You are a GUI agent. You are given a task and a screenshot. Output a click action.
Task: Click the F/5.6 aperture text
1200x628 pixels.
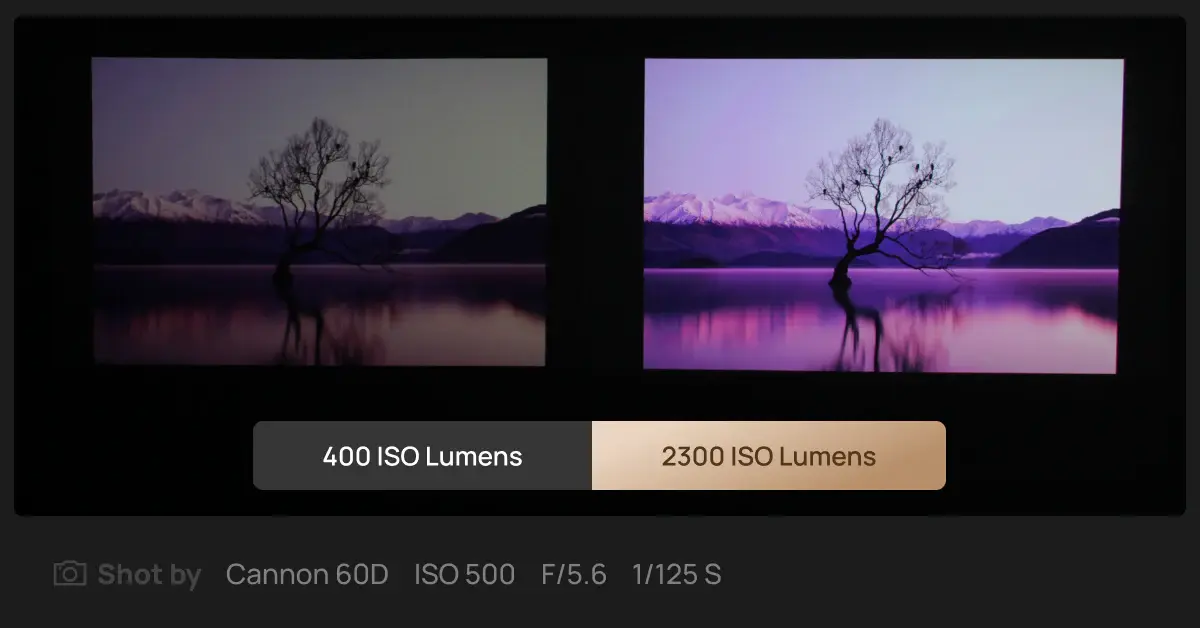[x=573, y=574]
